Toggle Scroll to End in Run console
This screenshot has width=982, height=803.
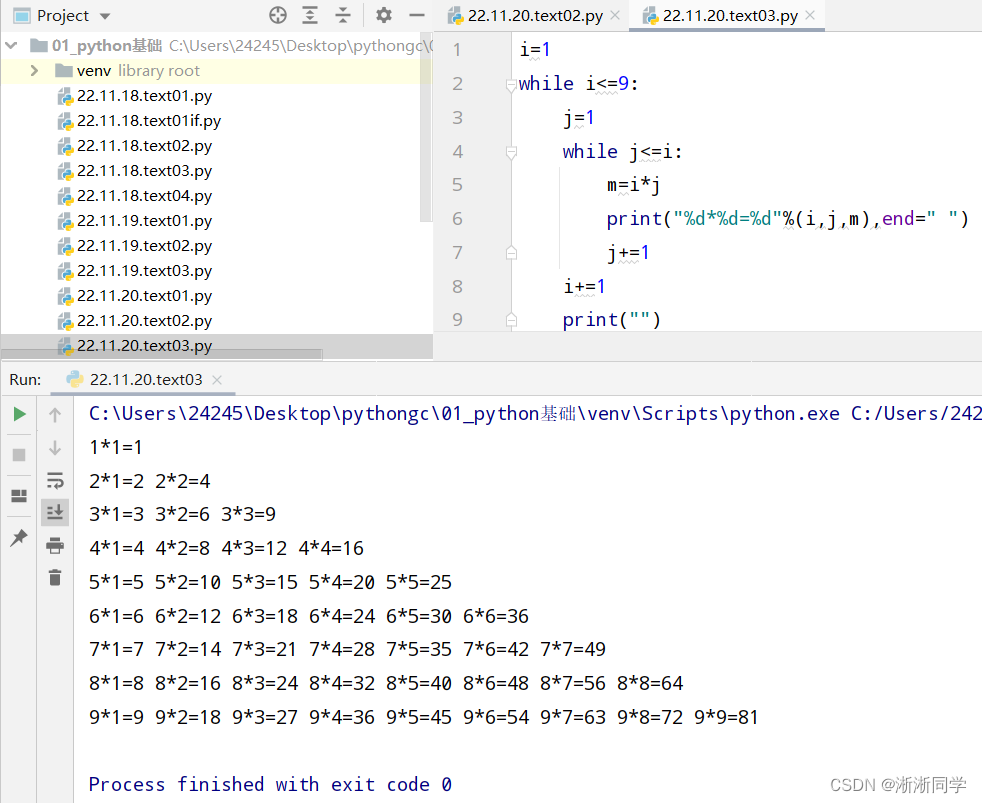pos(55,512)
